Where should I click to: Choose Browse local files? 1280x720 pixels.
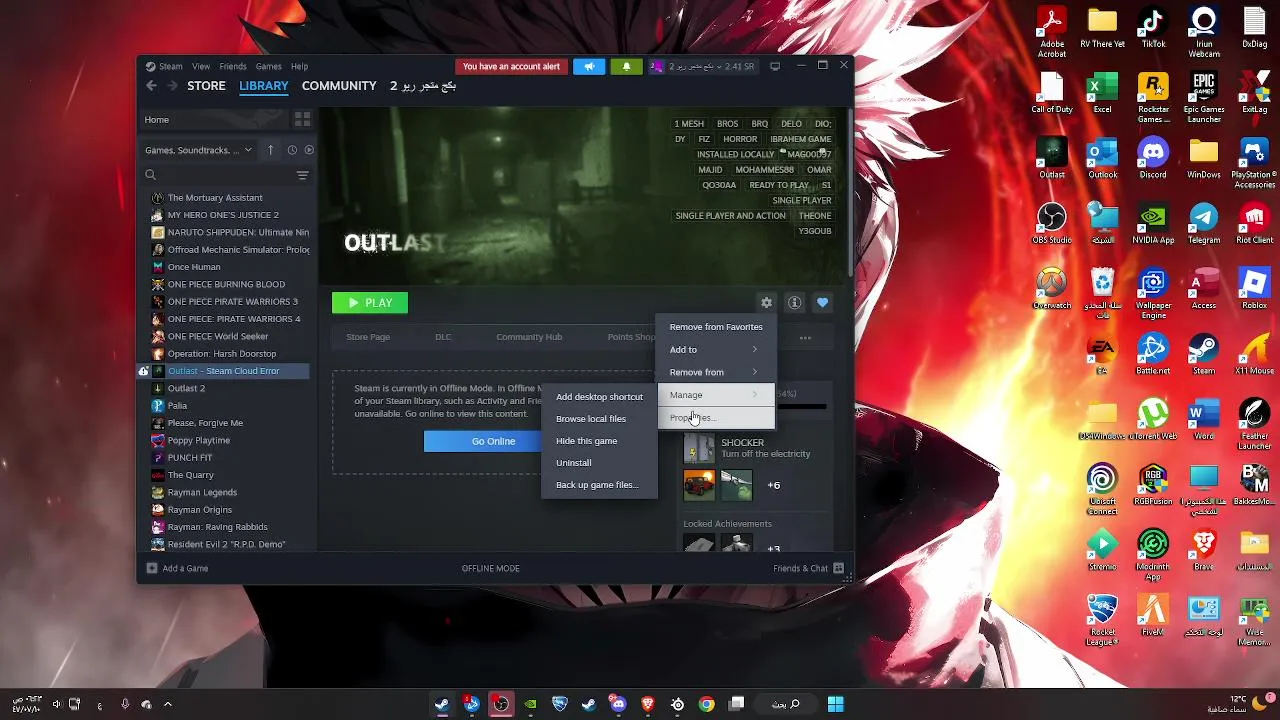599,419
